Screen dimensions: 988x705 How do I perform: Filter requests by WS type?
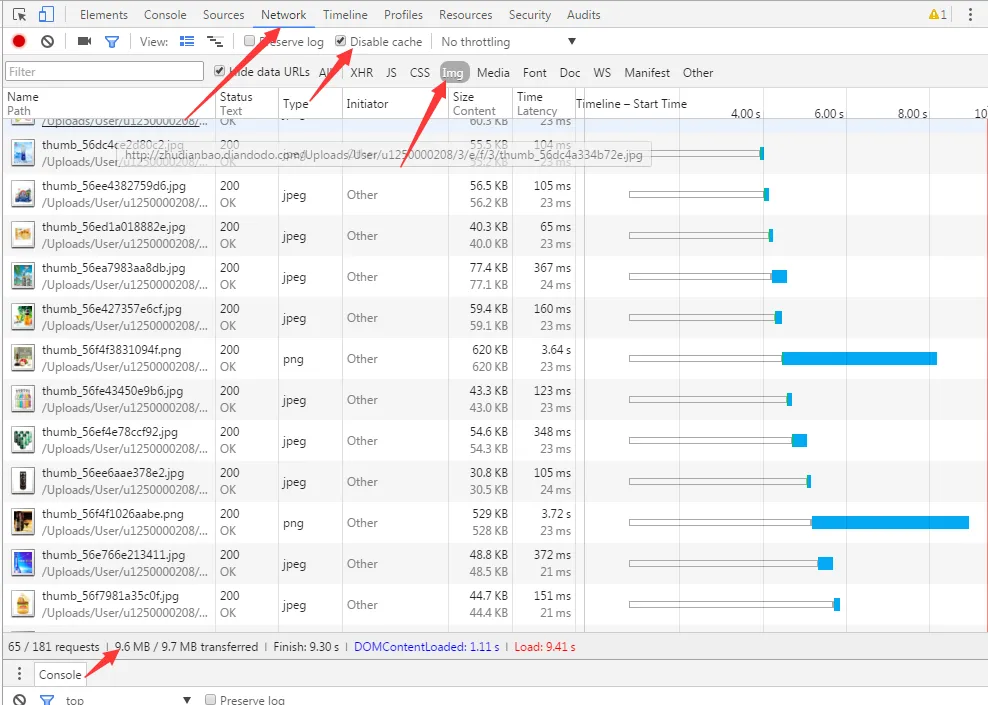pos(602,72)
